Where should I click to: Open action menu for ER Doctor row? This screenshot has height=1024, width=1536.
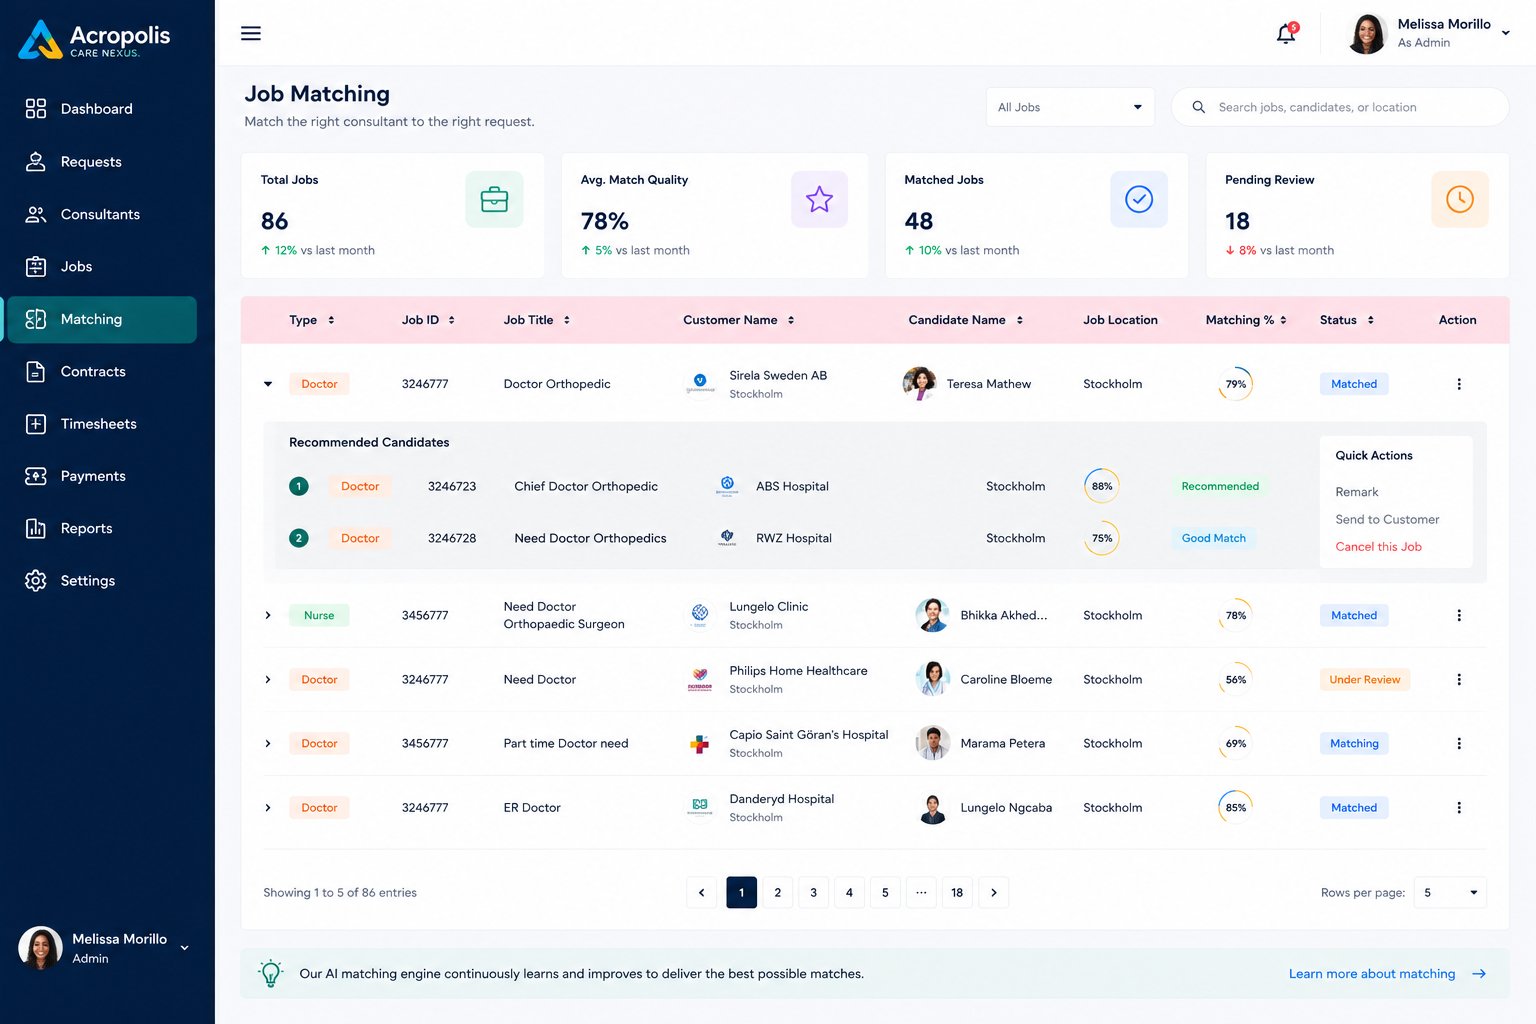[1459, 808]
